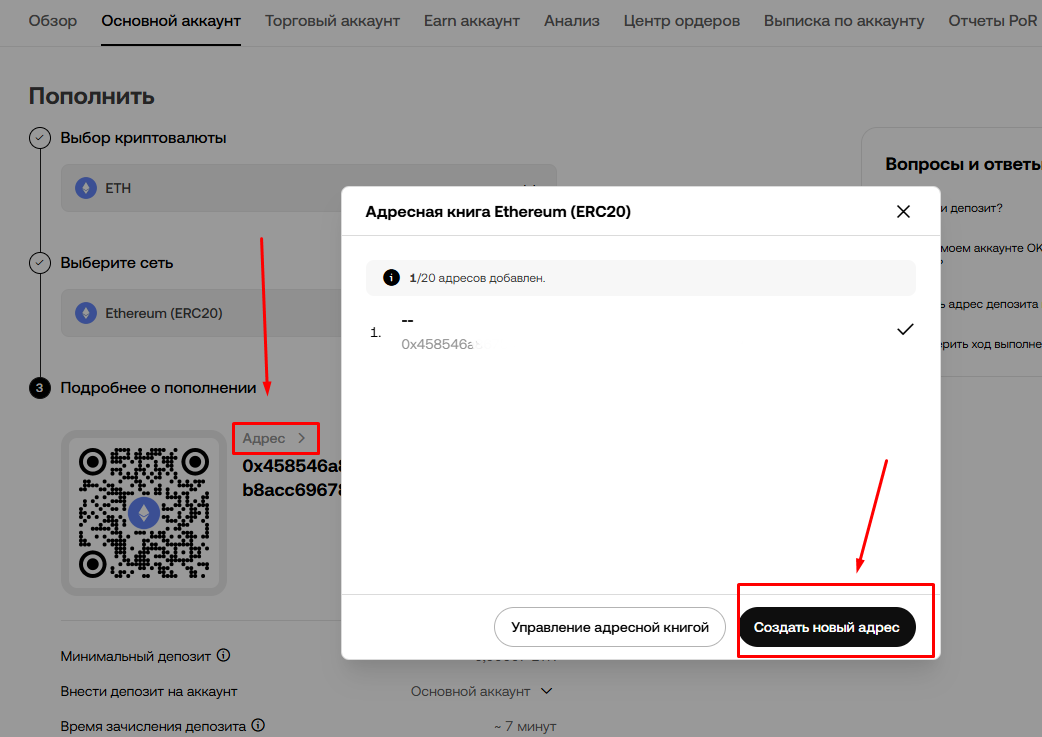Screen dimensions: 1042x737
Task: Click the deposit address text 0x458546a
Action: 292,478
